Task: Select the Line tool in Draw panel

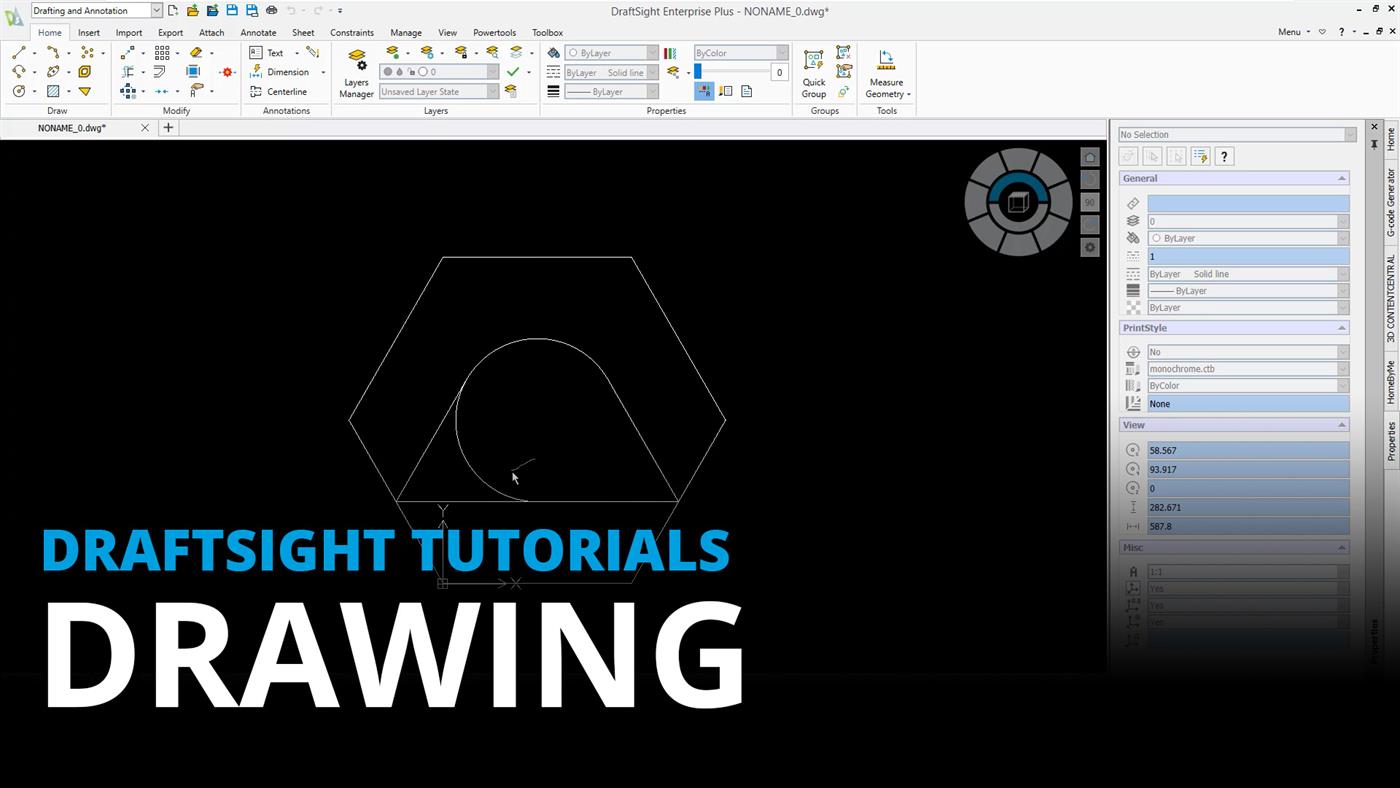Action: [17, 52]
